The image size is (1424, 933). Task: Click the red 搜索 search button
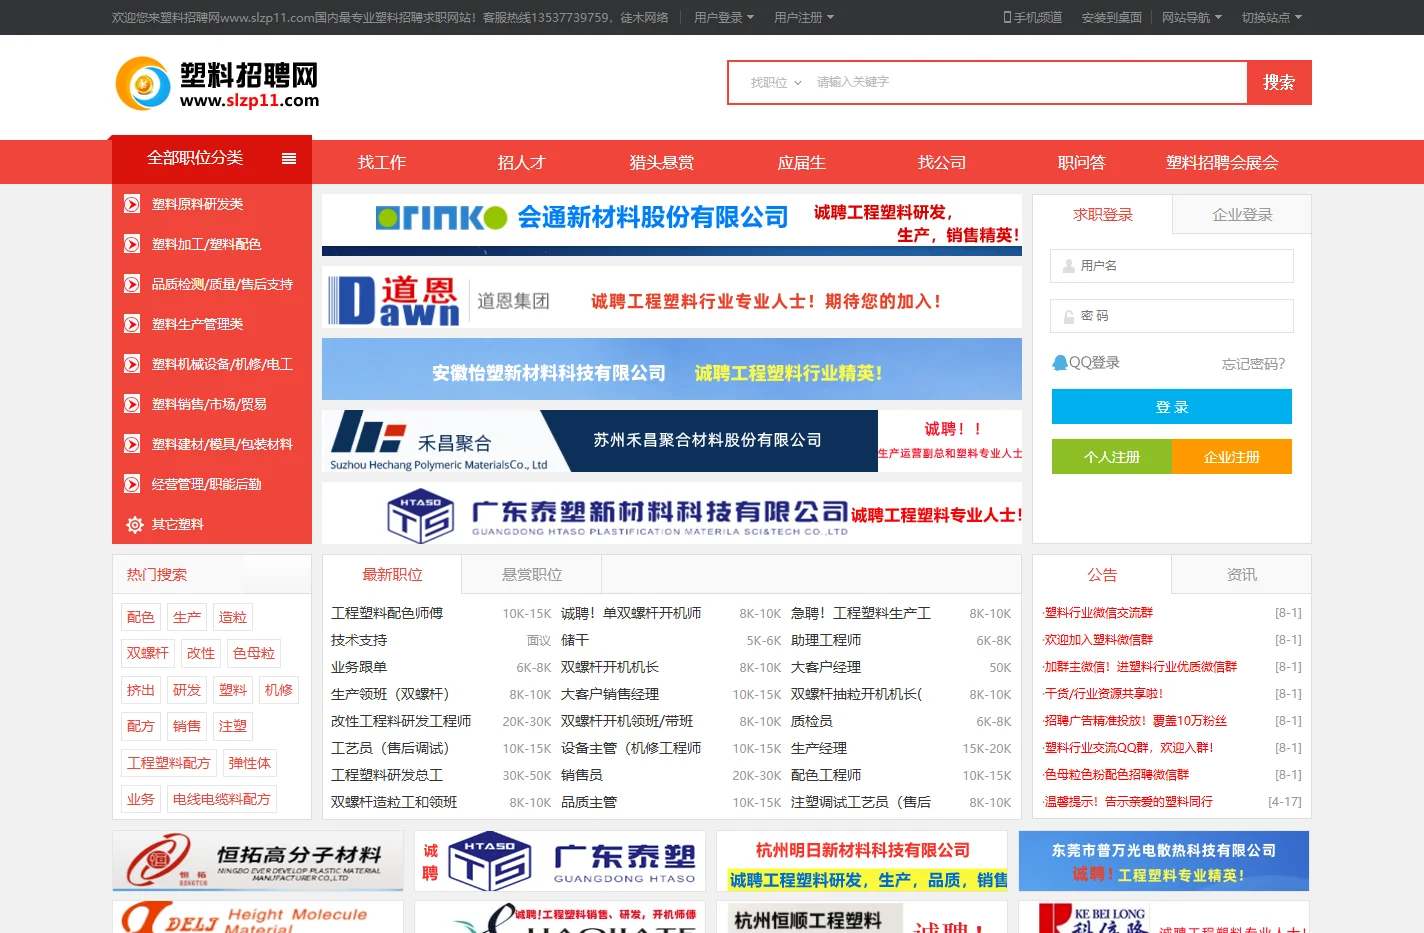click(x=1279, y=83)
